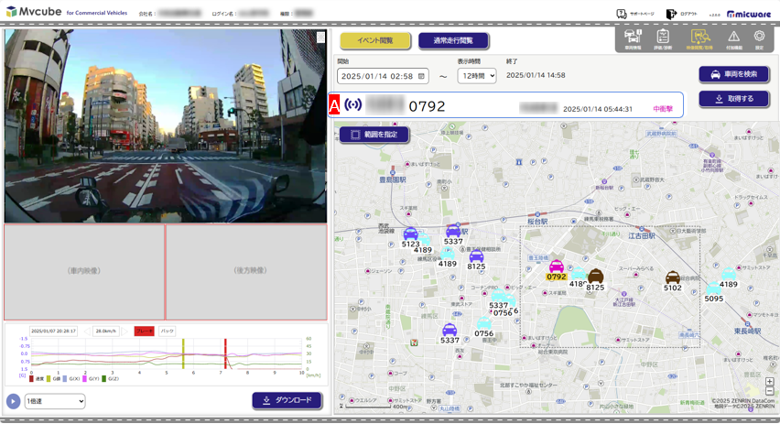Click the 車両を検索 vehicle search button
780x424 pixels.
(x=734, y=74)
